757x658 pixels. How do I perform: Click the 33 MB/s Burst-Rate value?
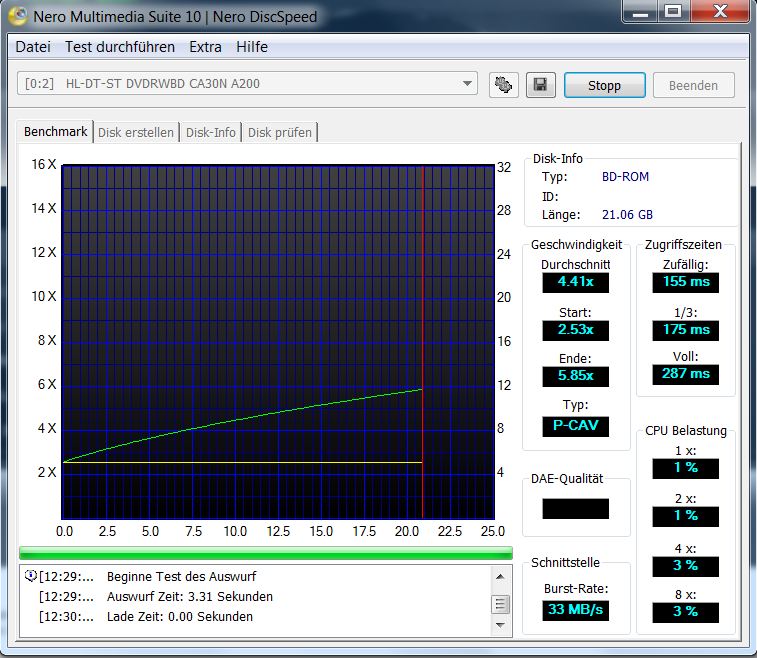click(575, 610)
